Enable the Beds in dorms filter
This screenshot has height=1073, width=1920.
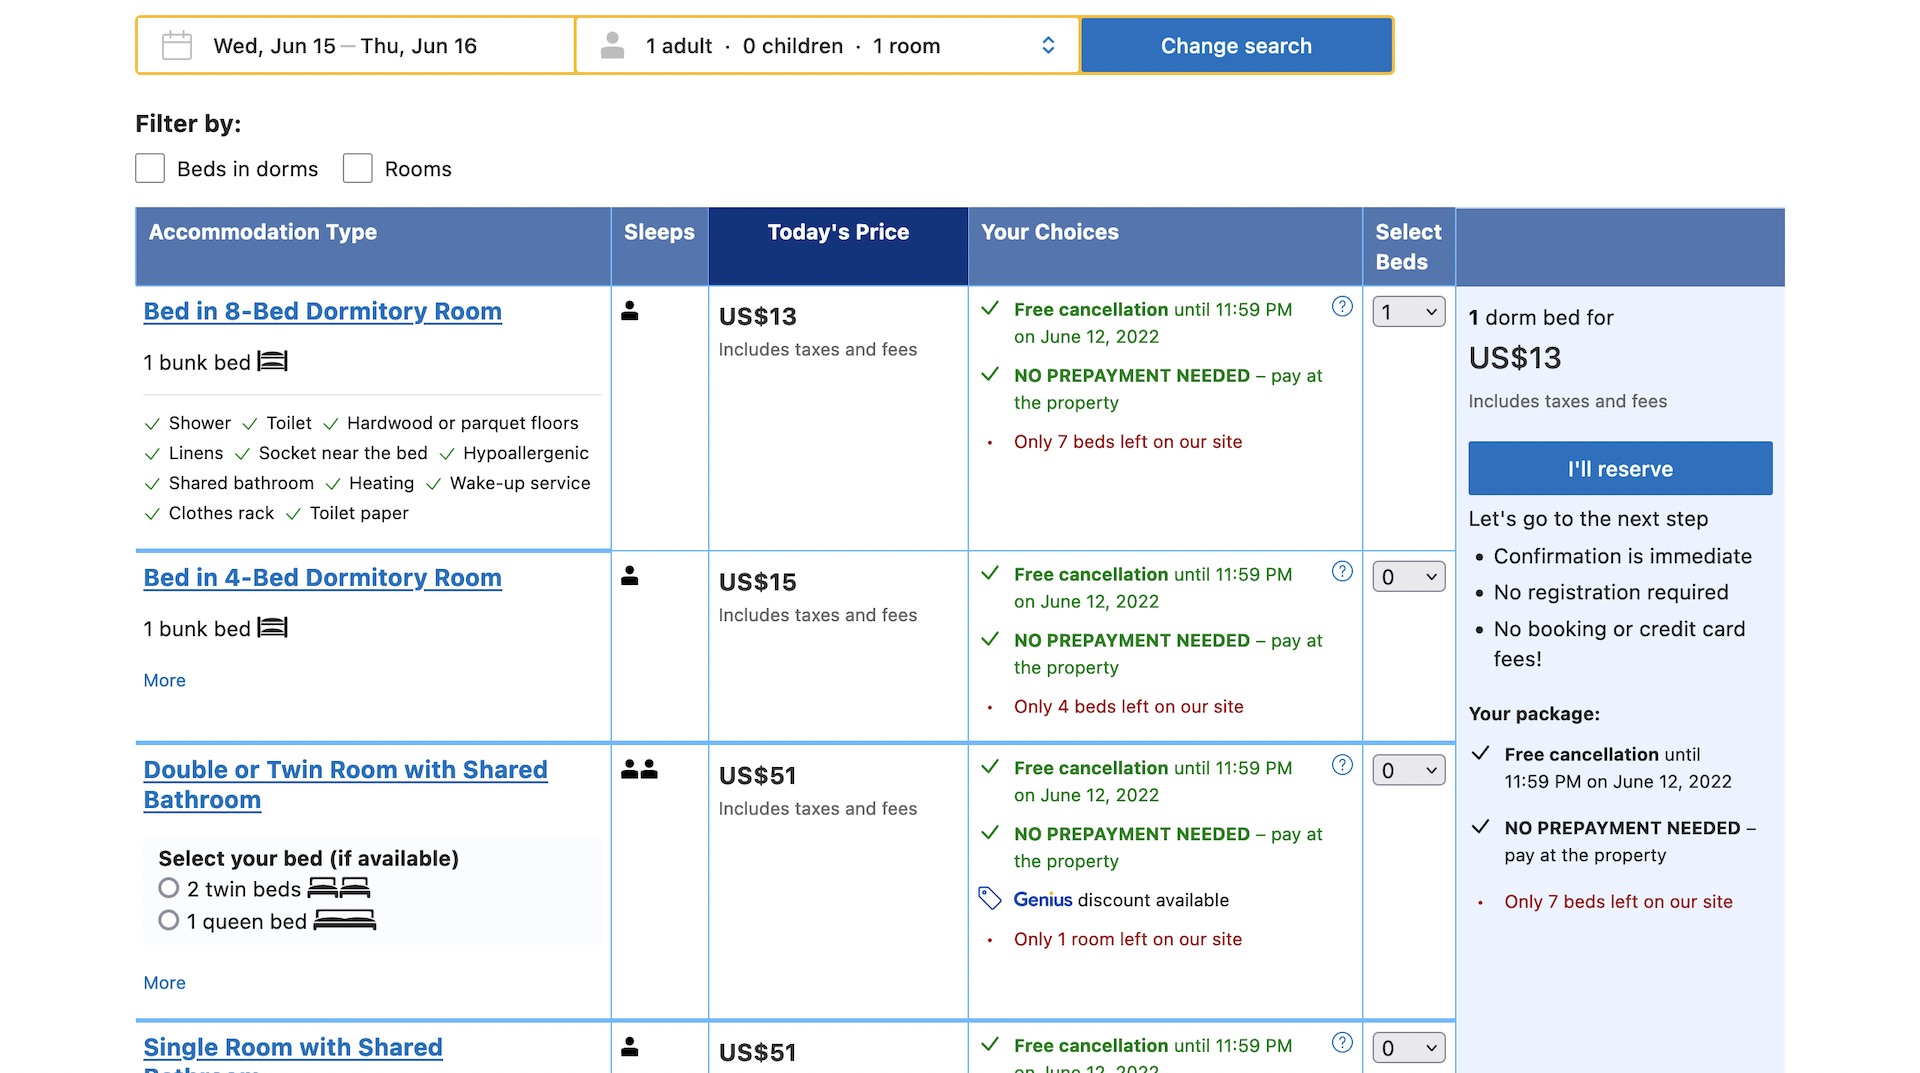pyautogui.click(x=150, y=169)
